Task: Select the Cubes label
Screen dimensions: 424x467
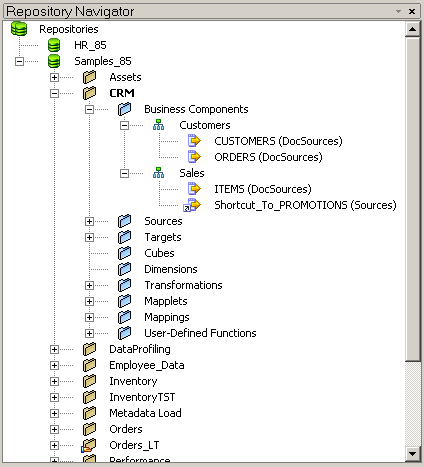Action: click(159, 253)
